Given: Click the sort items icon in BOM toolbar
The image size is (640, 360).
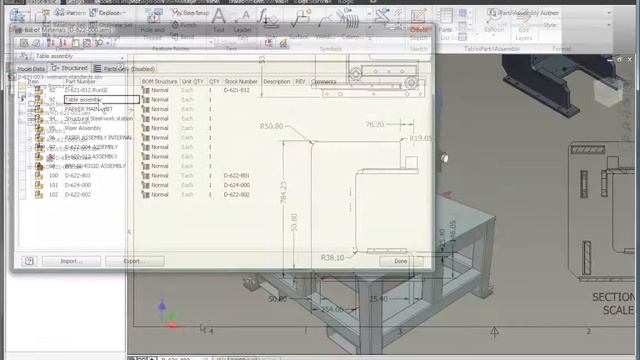Looking at the screenshot, I should 51,43.
